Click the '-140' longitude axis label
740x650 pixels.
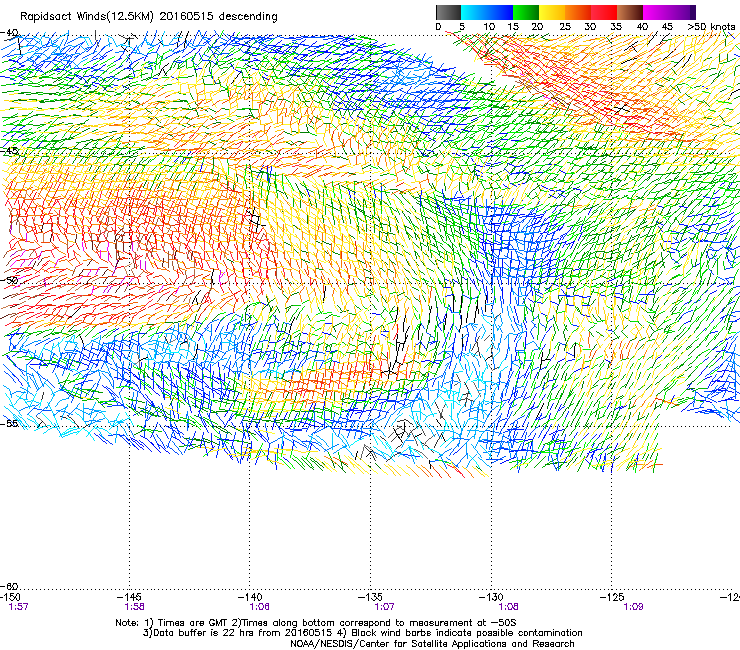pyautogui.click(x=250, y=597)
